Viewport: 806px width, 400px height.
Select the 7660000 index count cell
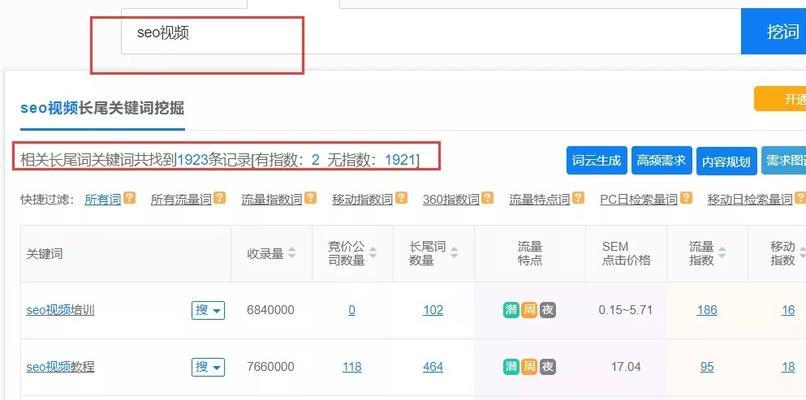pyautogui.click(x=270, y=367)
